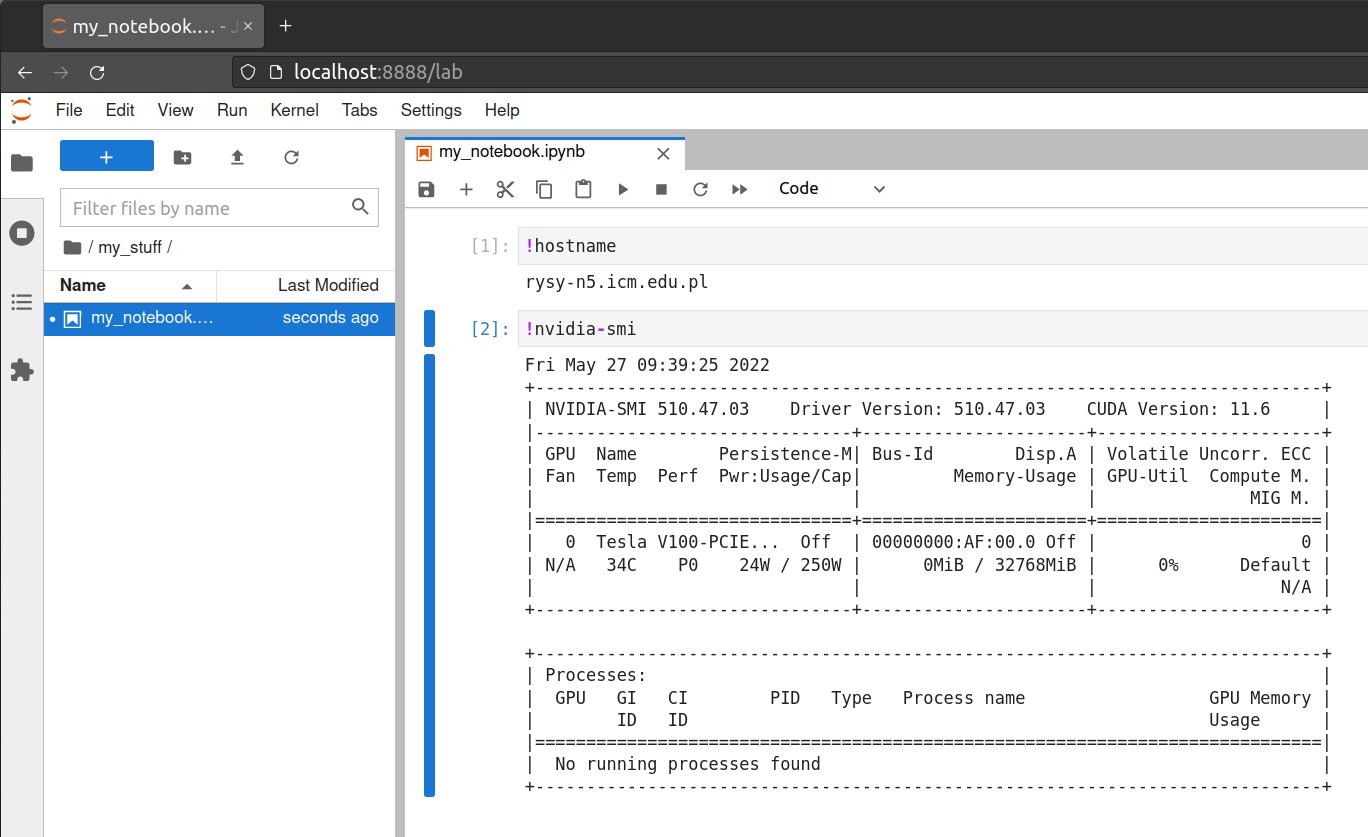This screenshot has height=837, width=1368.
Task: Sort files by Name column header
Action: pos(83,285)
